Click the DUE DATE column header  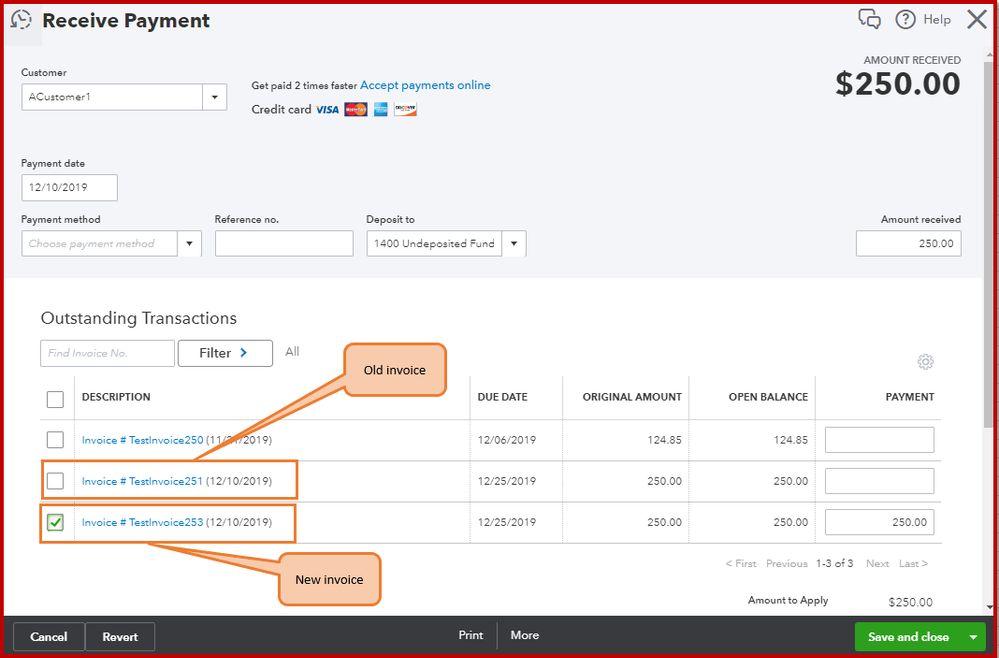coord(503,397)
